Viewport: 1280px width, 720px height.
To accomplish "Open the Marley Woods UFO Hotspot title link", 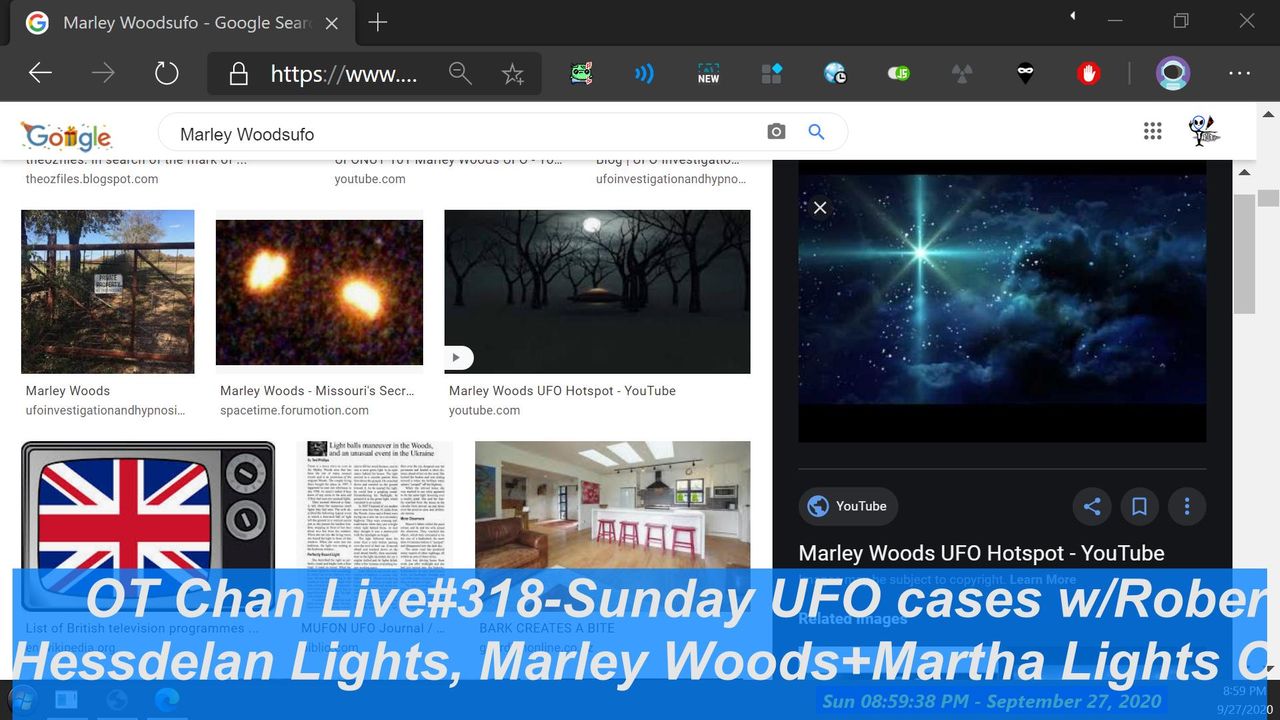I will (981, 553).
